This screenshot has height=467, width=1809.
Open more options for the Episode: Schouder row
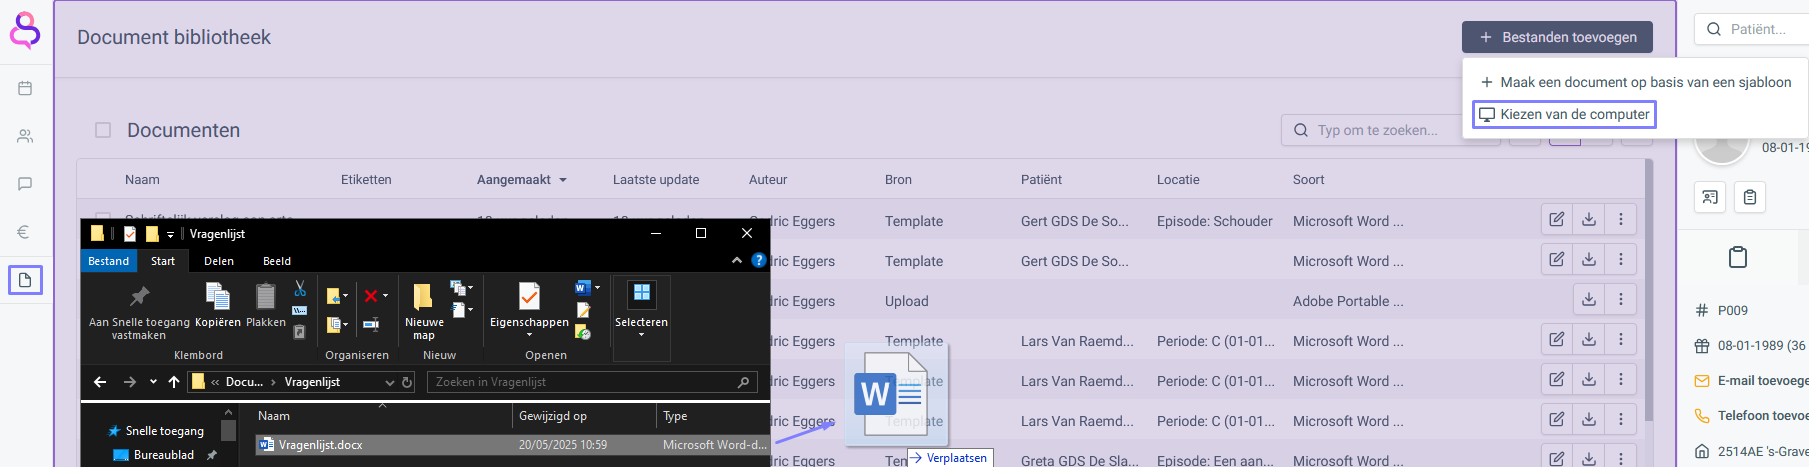tap(1621, 220)
